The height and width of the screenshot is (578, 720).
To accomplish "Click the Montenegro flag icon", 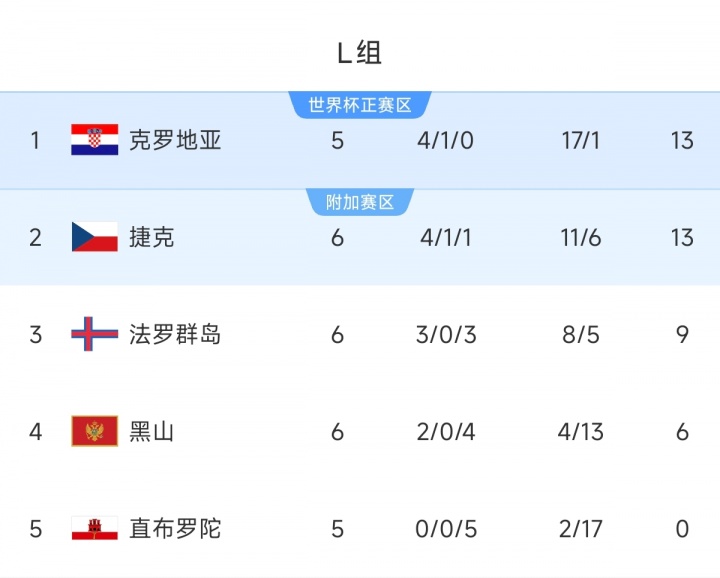I will [95, 431].
